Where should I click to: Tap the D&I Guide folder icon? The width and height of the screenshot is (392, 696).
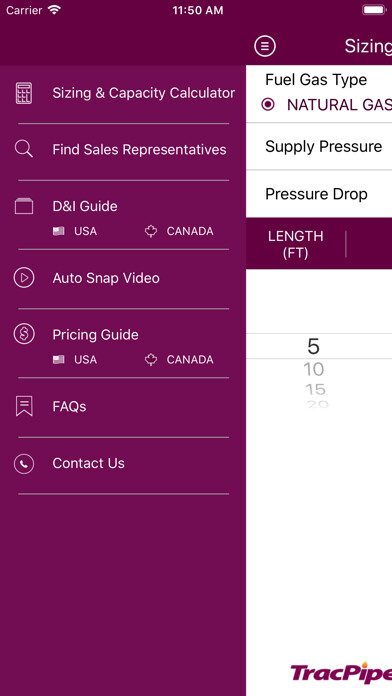pyautogui.click(x=24, y=206)
